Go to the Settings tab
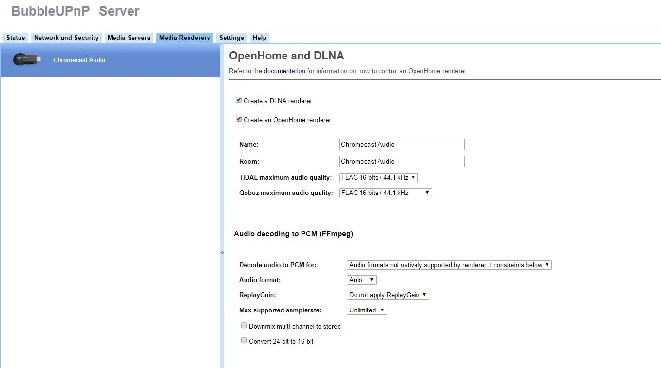 tap(231, 38)
